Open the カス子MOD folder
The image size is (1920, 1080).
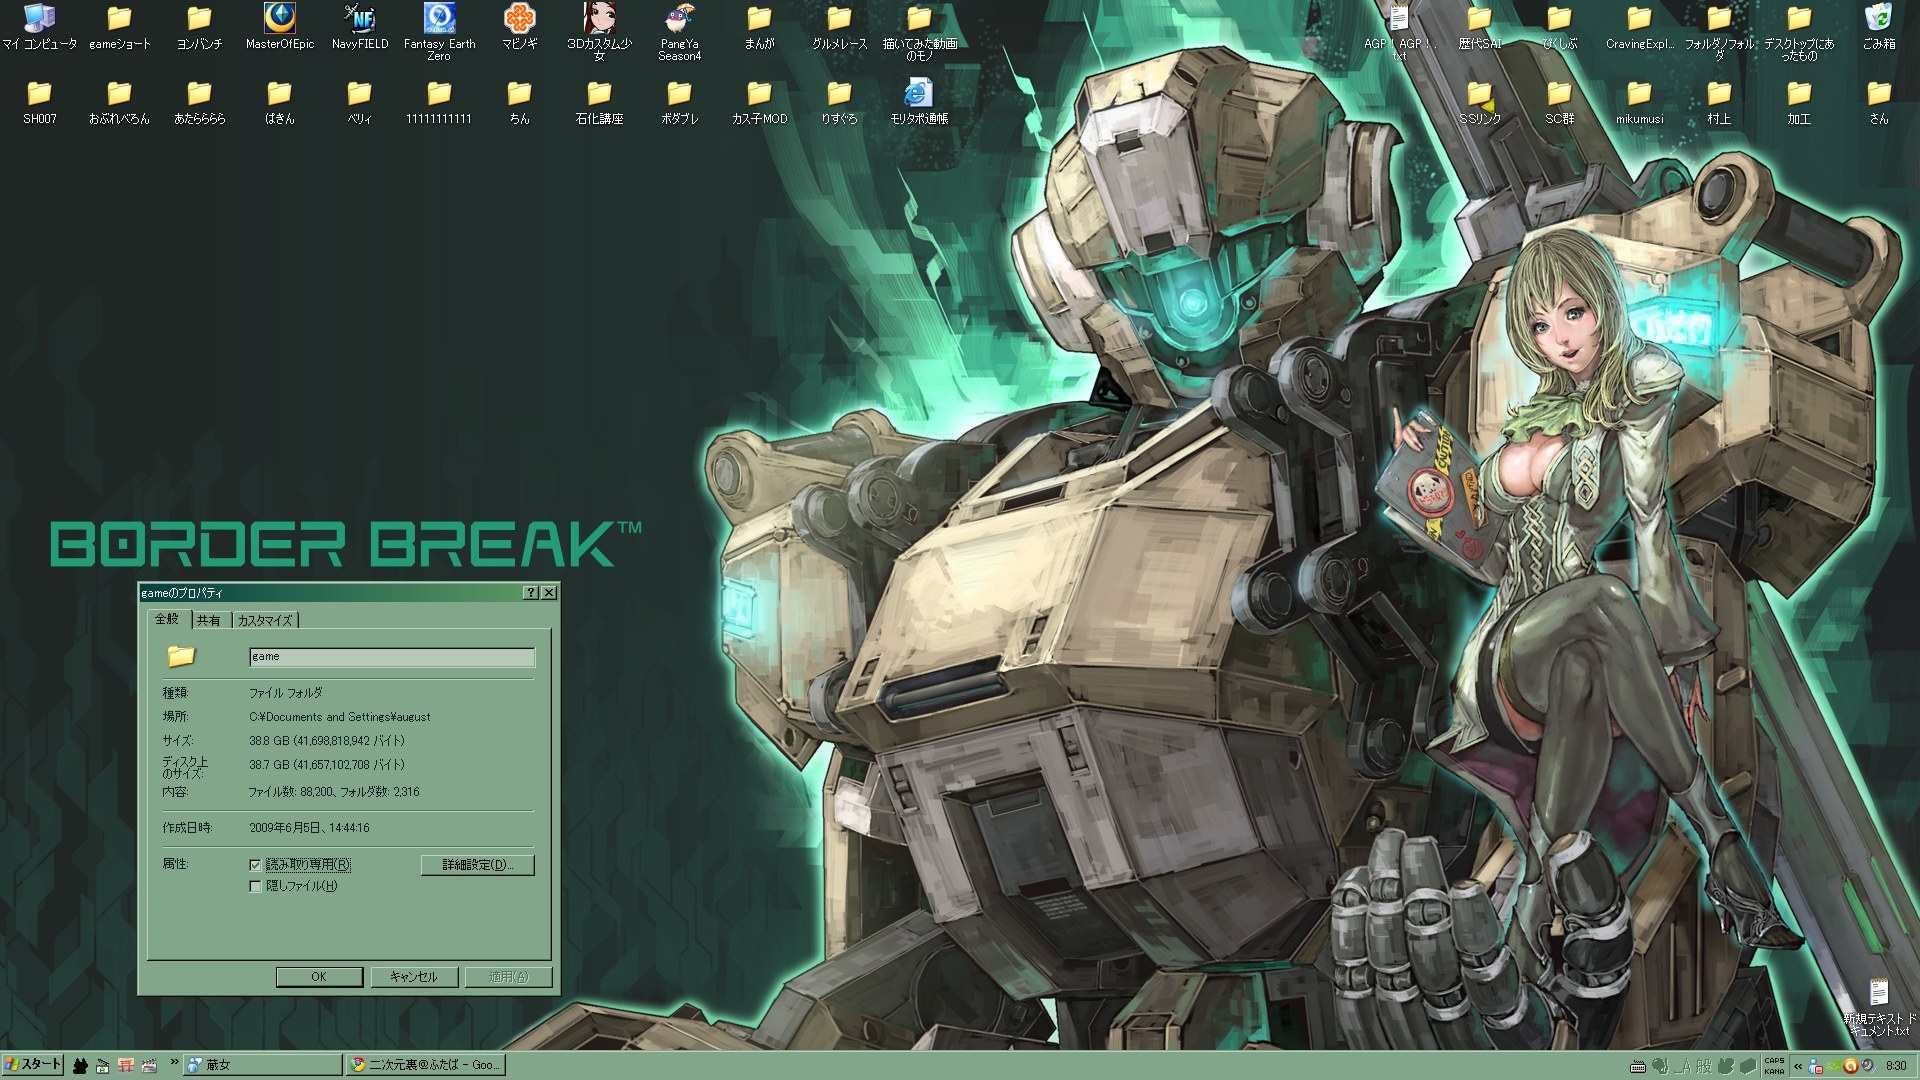[x=759, y=102]
